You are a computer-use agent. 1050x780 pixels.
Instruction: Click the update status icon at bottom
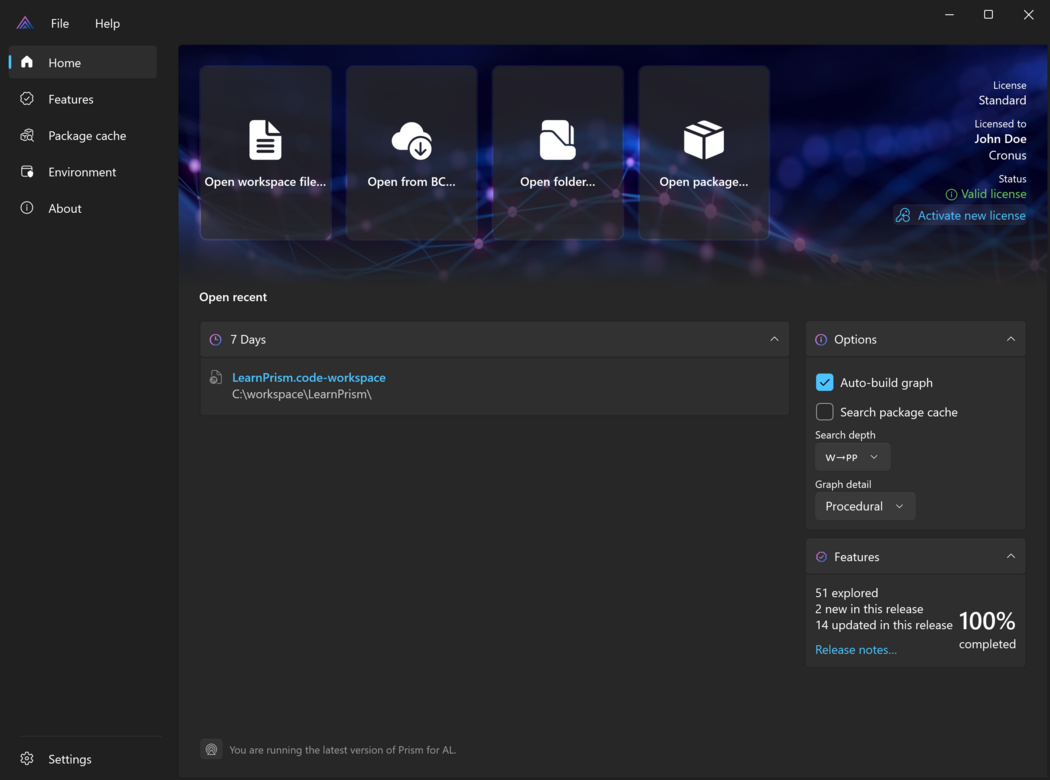pos(212,750)
